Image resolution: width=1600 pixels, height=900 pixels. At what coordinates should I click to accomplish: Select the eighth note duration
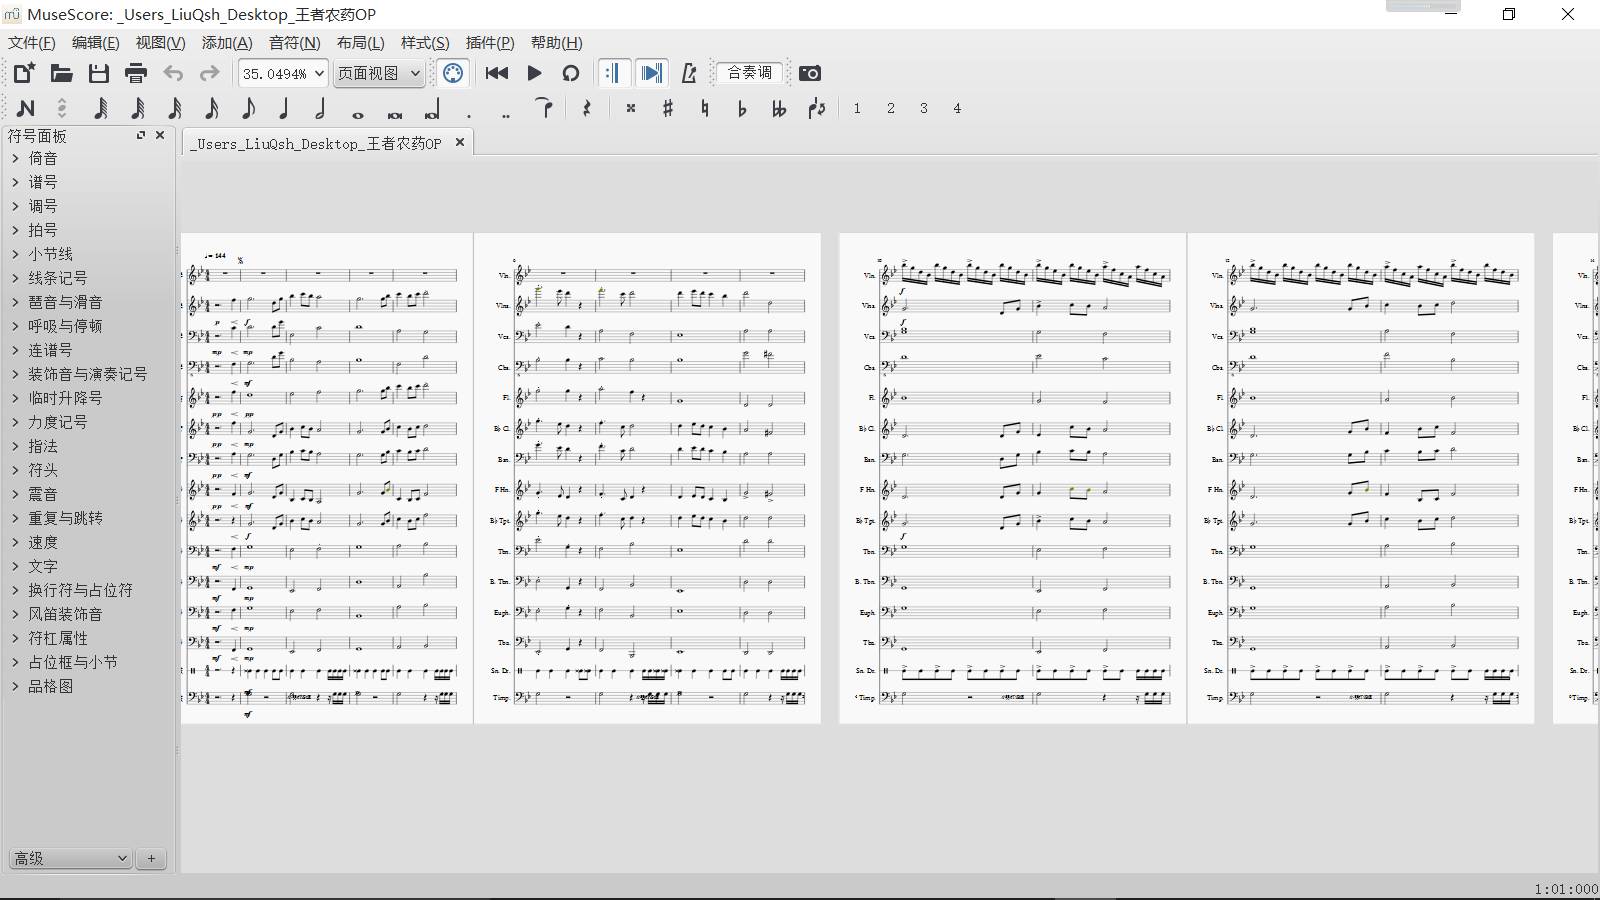coord(248,108)
